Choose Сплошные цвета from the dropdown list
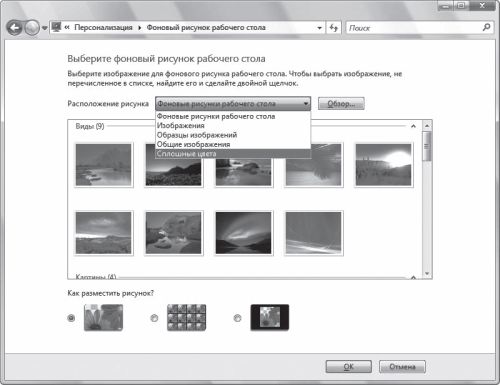500x385 pixels. tap(233, 154)
